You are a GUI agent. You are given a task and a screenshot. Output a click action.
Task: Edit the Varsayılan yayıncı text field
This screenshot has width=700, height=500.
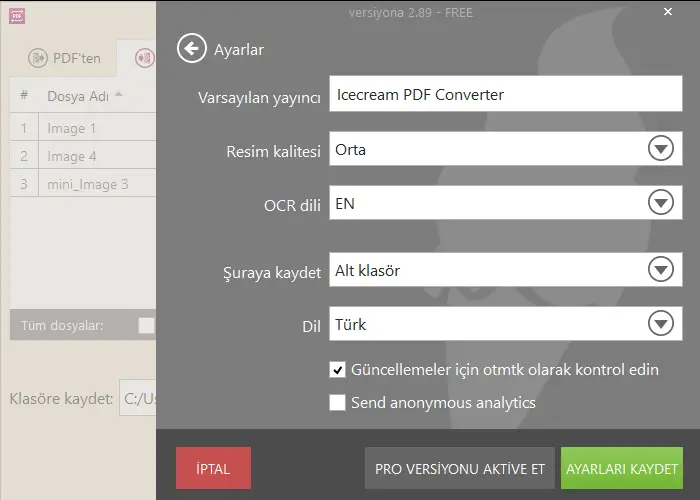click(x=506, y=94)
